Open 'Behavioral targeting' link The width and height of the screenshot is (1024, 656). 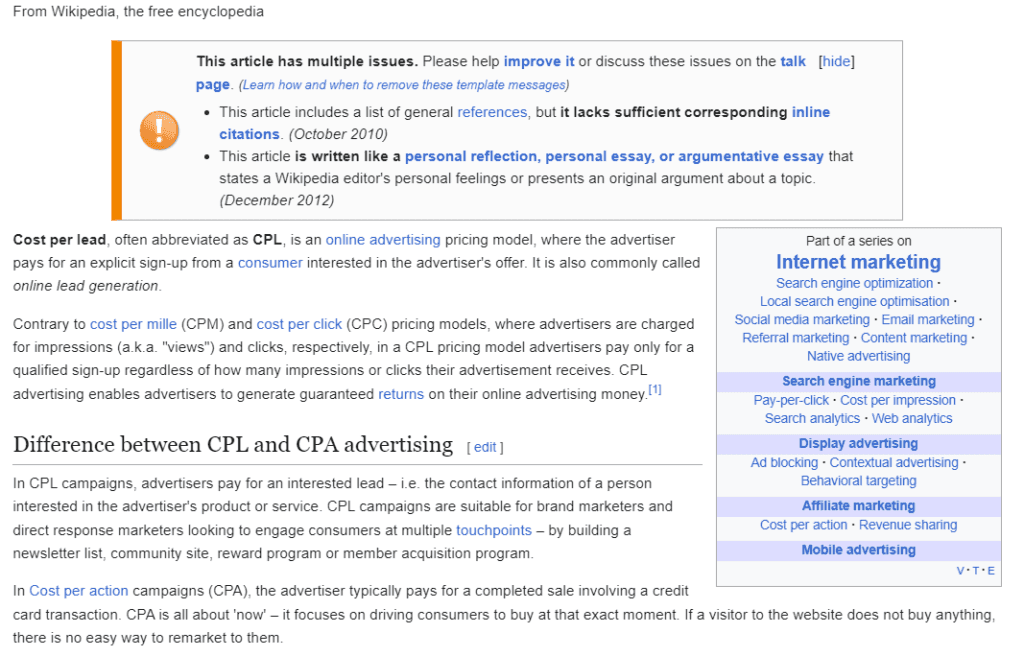click(x=858, y=481)
